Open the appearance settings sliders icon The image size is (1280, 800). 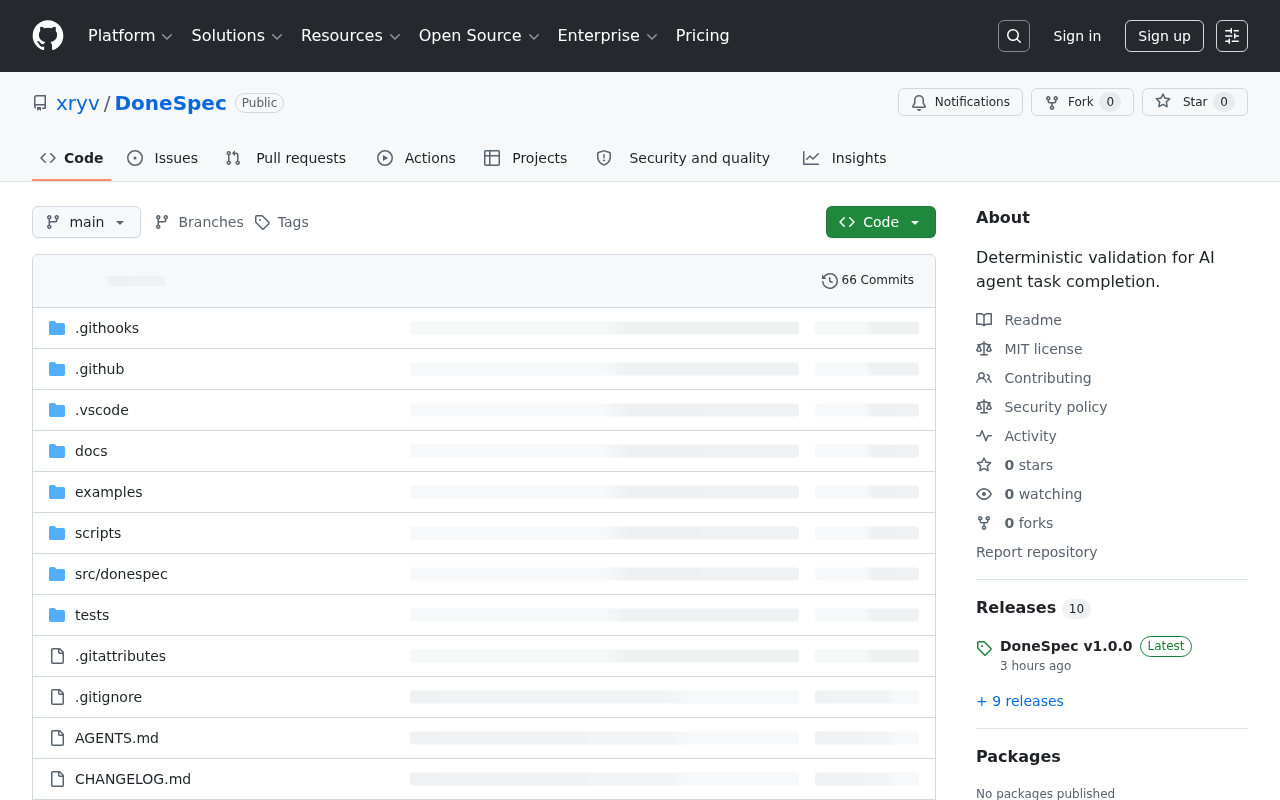1232,36
